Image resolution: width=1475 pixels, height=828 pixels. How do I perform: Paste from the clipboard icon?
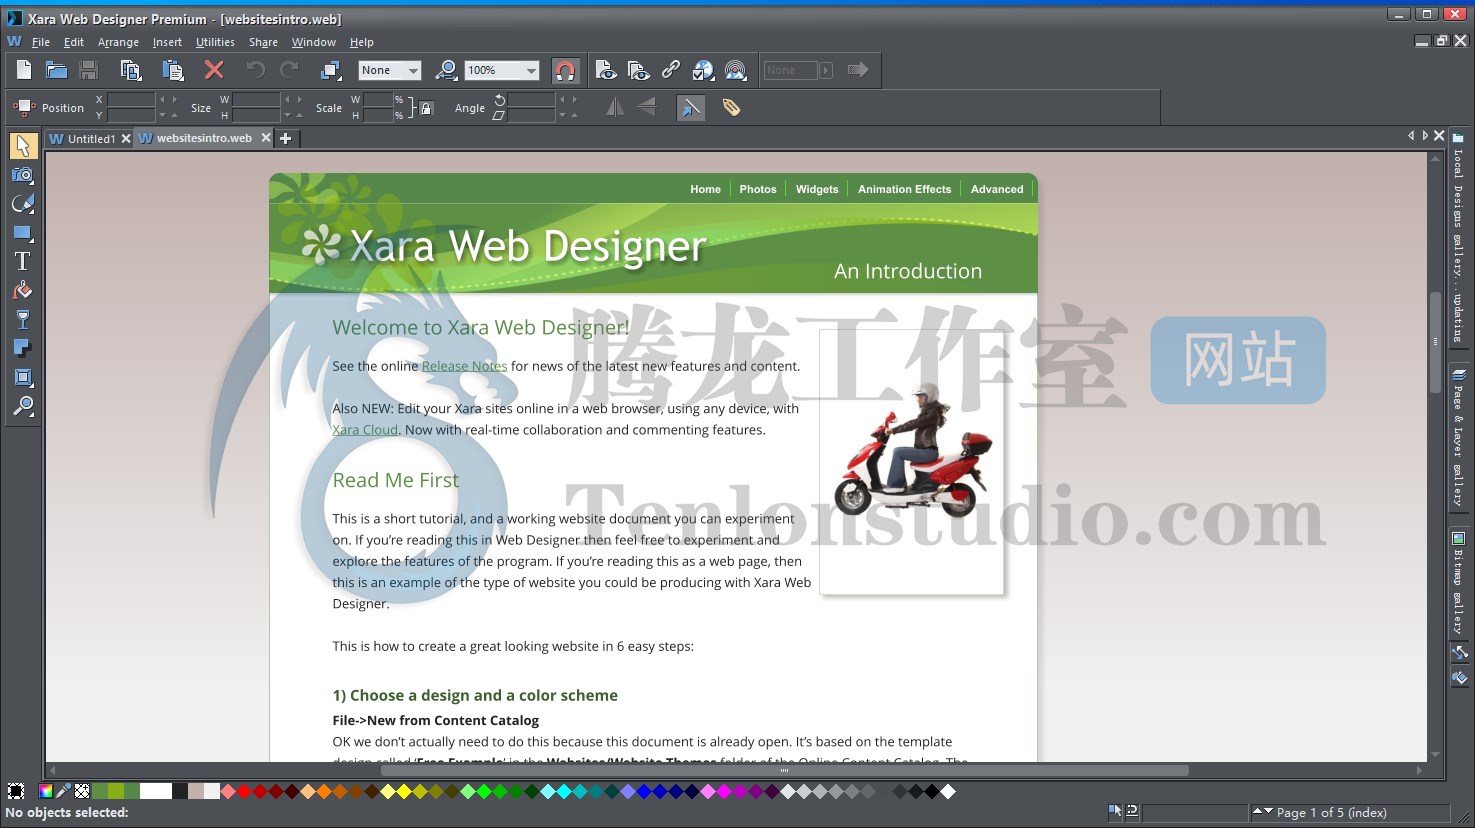click(x=173, y=70)
